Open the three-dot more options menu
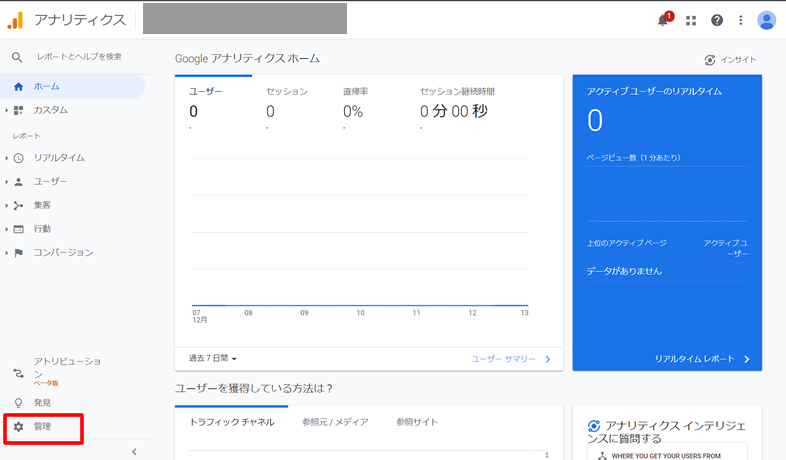This screenshot has width=786, height=460. (740, 20)
